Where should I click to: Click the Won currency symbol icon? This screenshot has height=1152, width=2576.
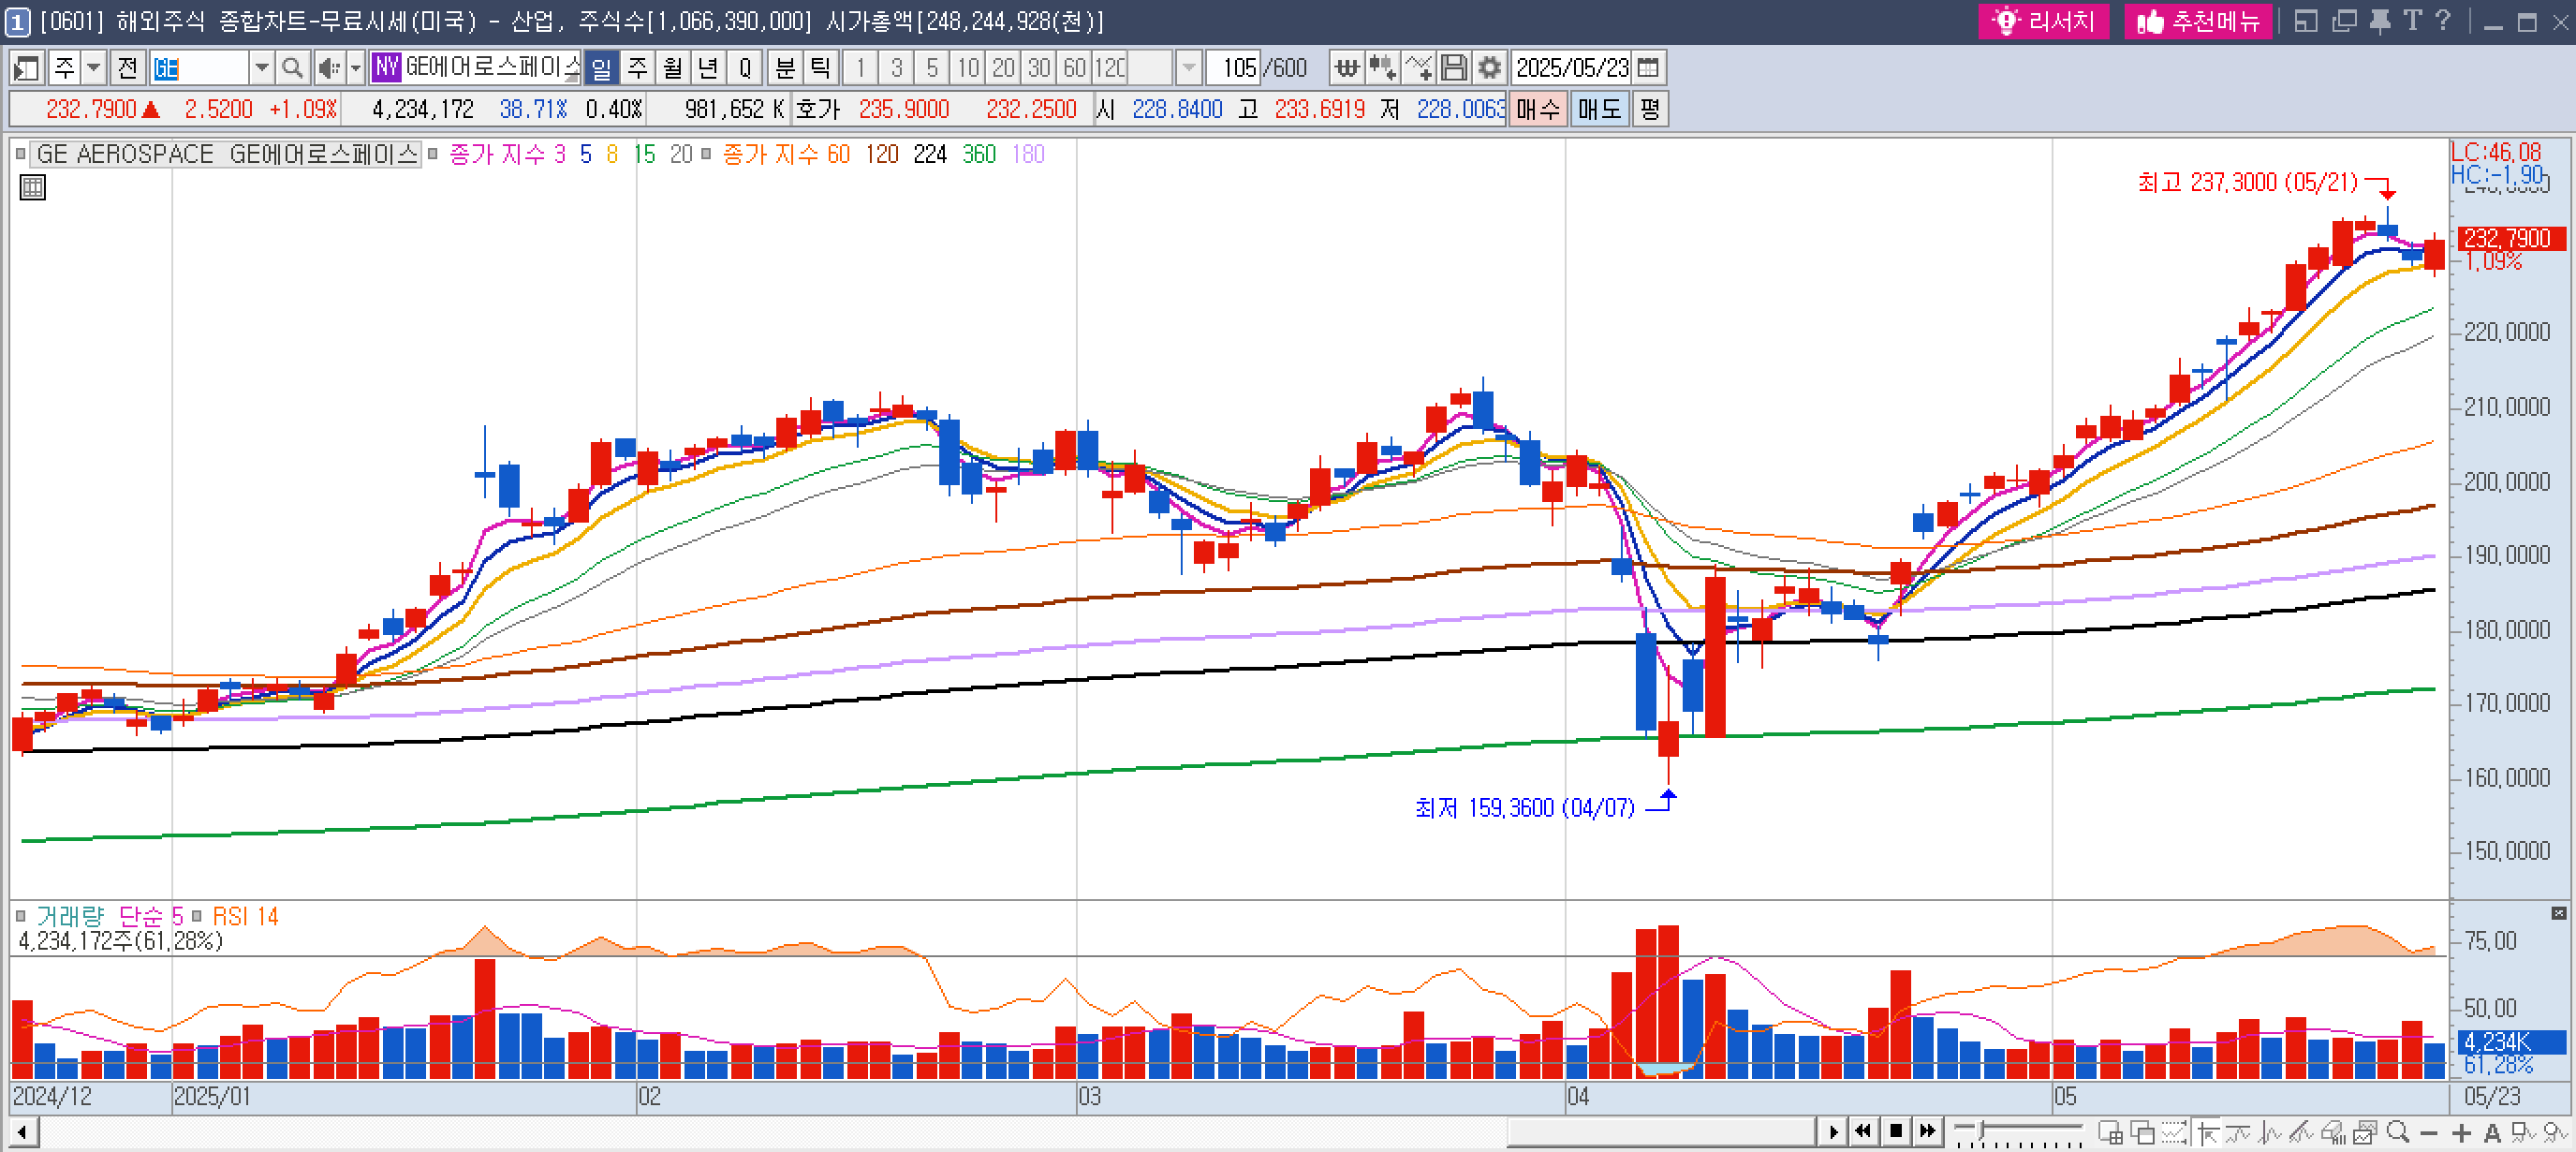1347,68
